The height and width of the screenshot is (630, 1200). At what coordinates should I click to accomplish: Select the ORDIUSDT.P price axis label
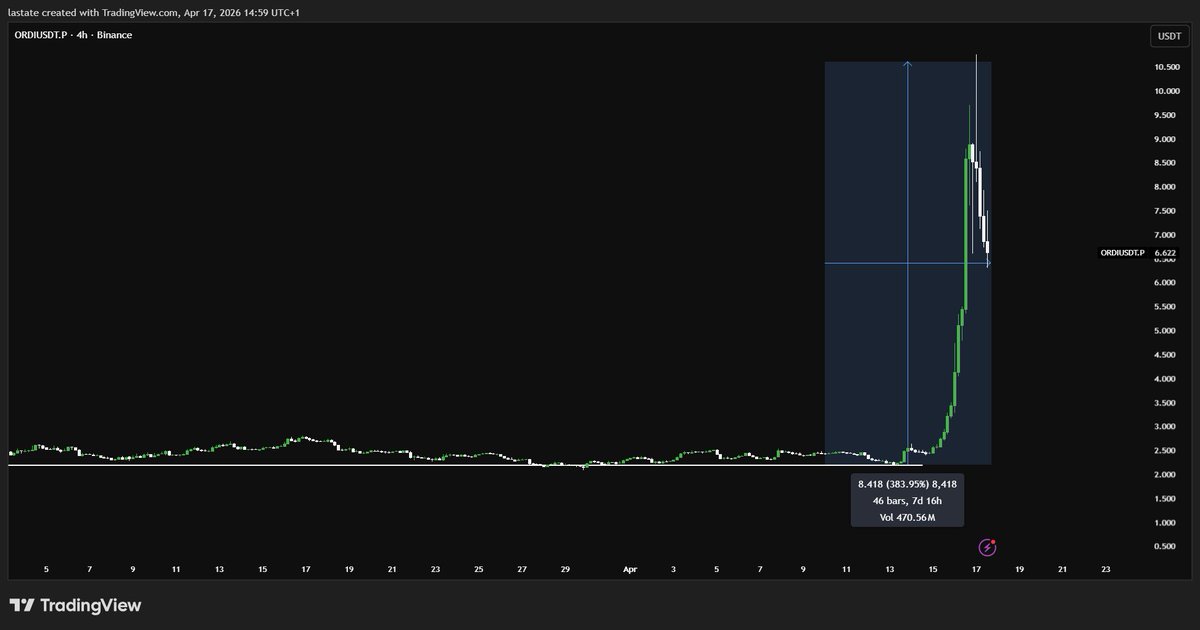pyautogui.click(x=1123, y=253)
